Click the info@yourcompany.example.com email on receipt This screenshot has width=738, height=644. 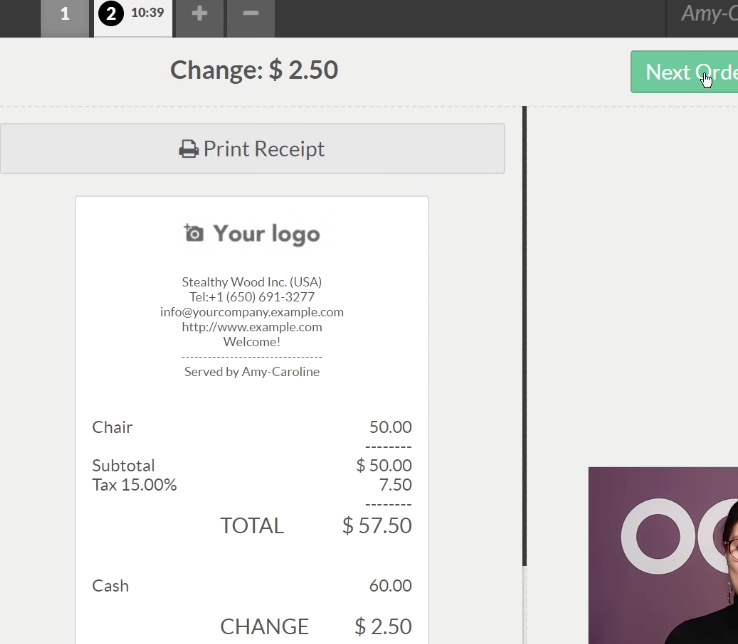coord(252,312)
